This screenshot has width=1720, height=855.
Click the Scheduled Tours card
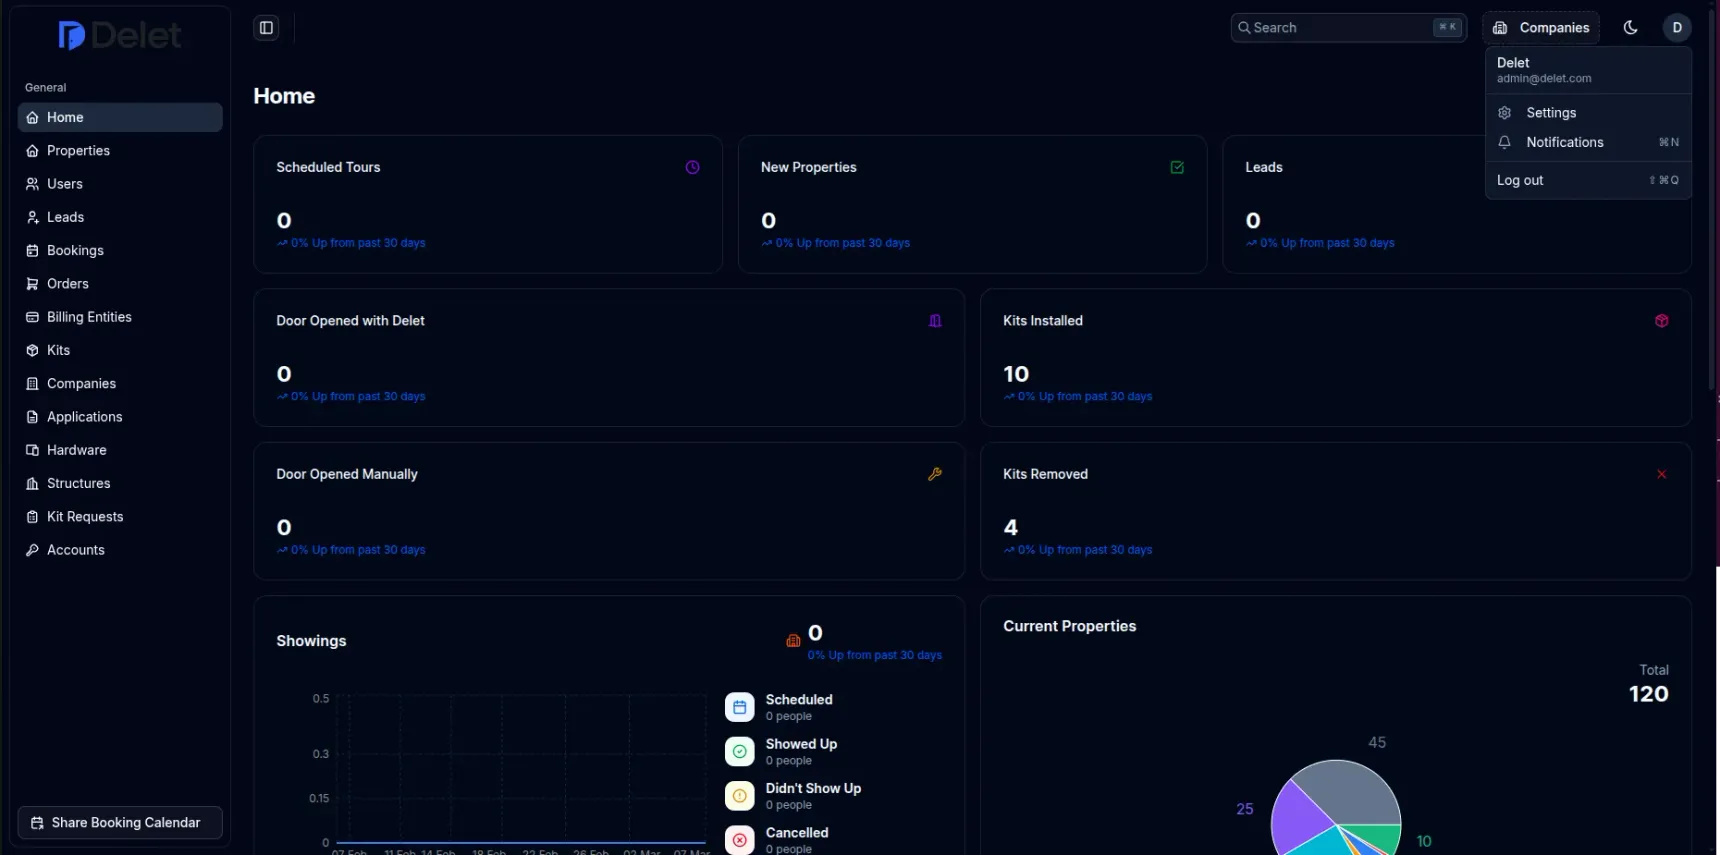pos(488,205)
